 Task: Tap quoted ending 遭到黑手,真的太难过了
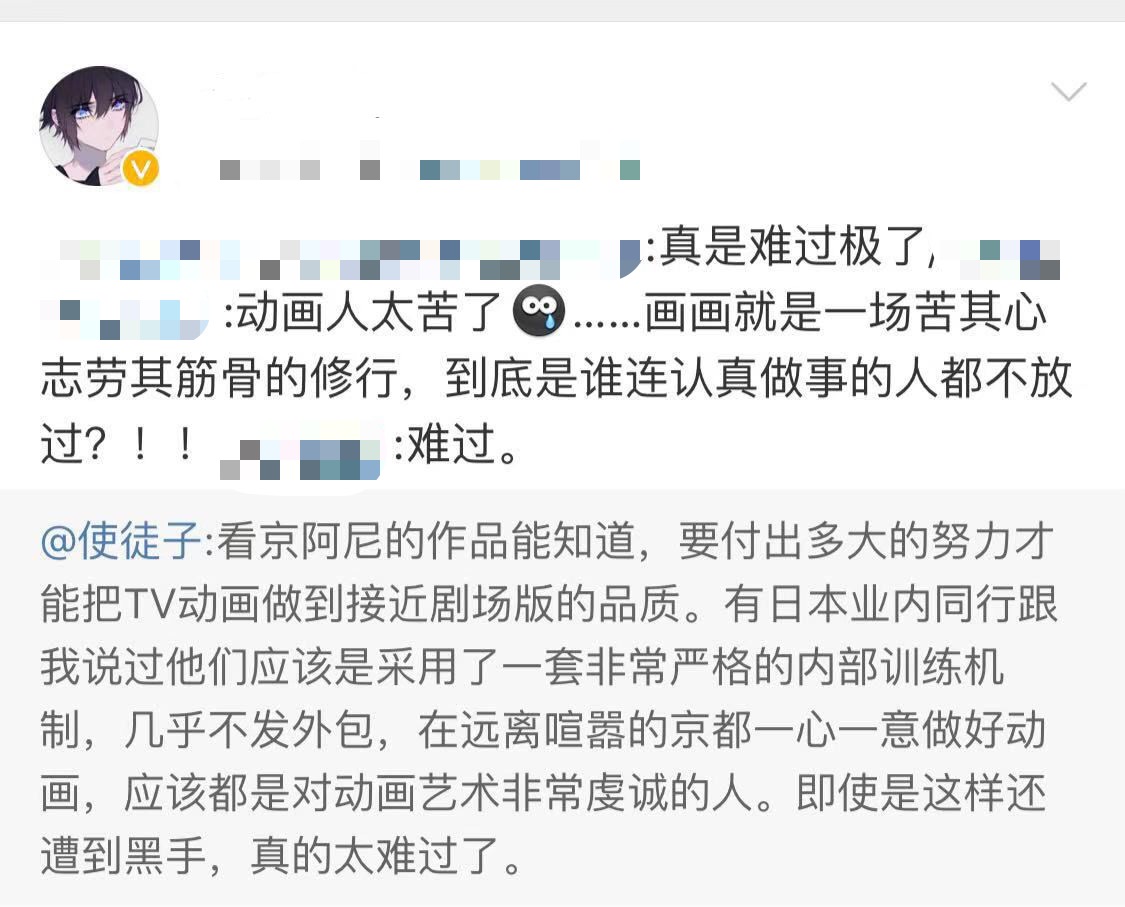281,857
